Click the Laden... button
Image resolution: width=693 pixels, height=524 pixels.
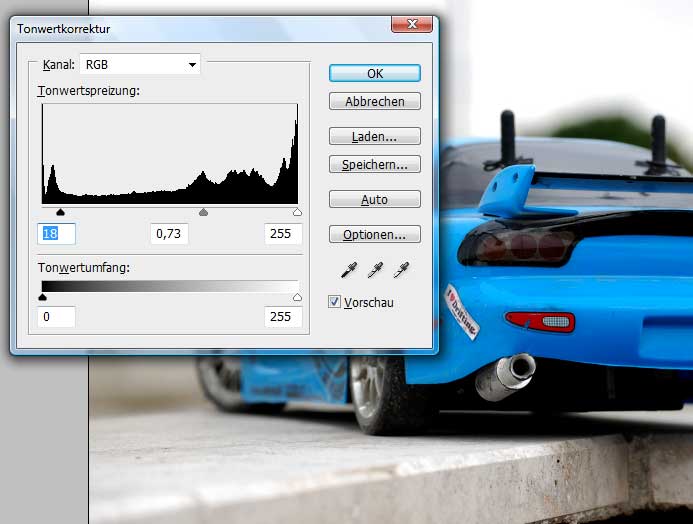point(374,136)
